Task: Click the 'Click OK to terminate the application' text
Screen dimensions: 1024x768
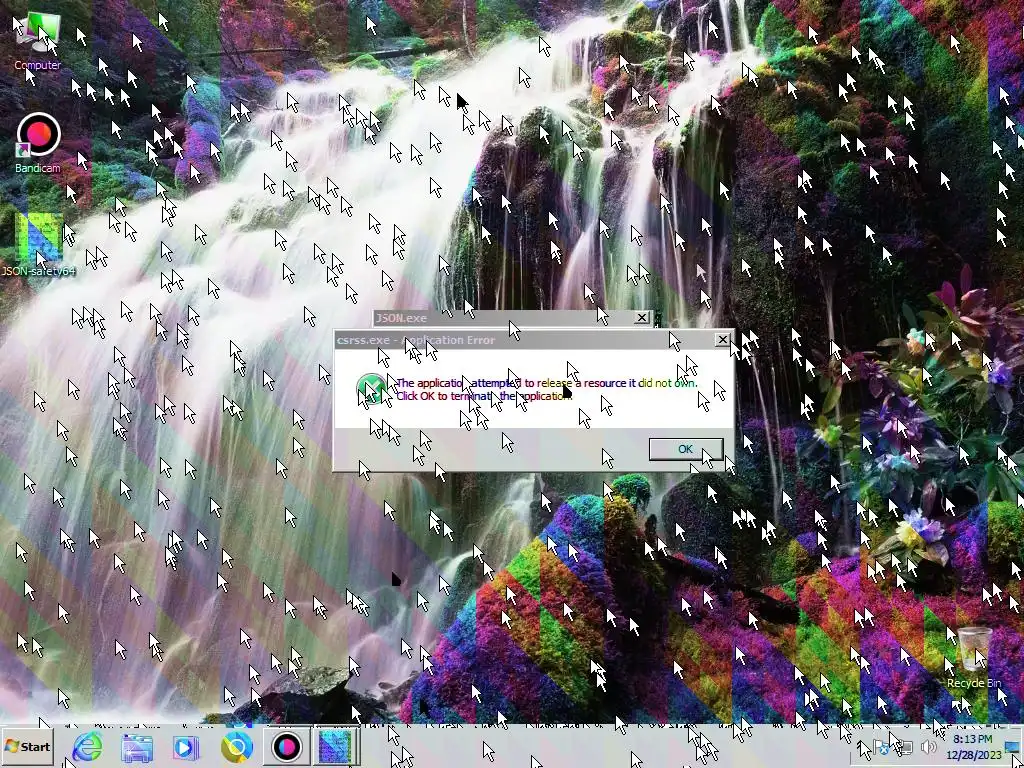Action: coord(484,396)
